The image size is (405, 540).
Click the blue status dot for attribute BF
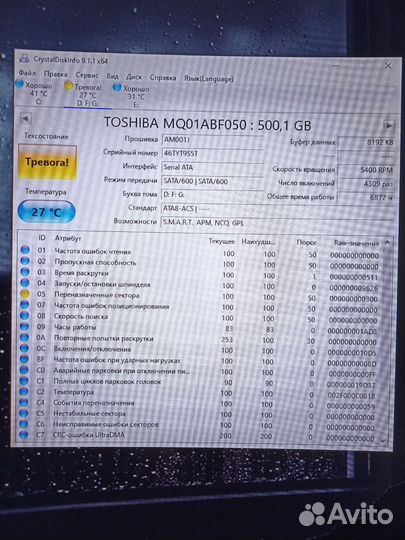(24, 360)
